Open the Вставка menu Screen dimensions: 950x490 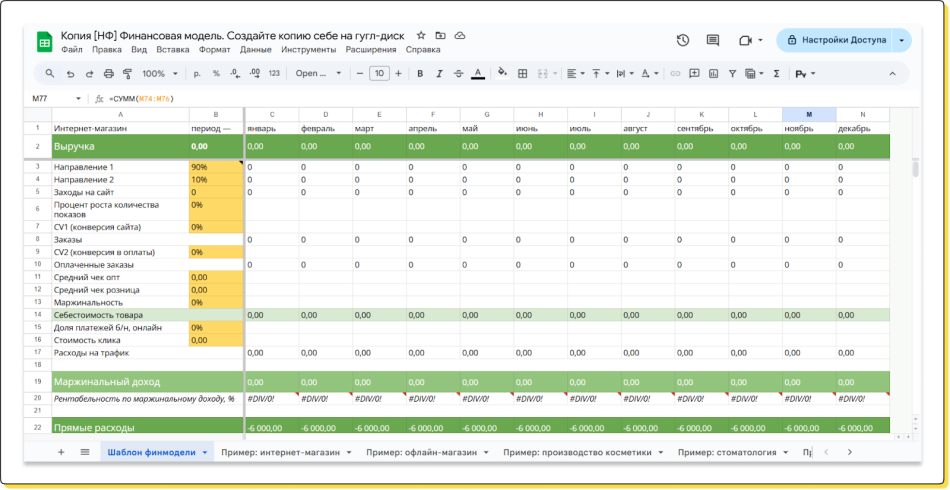pos(173,49)
